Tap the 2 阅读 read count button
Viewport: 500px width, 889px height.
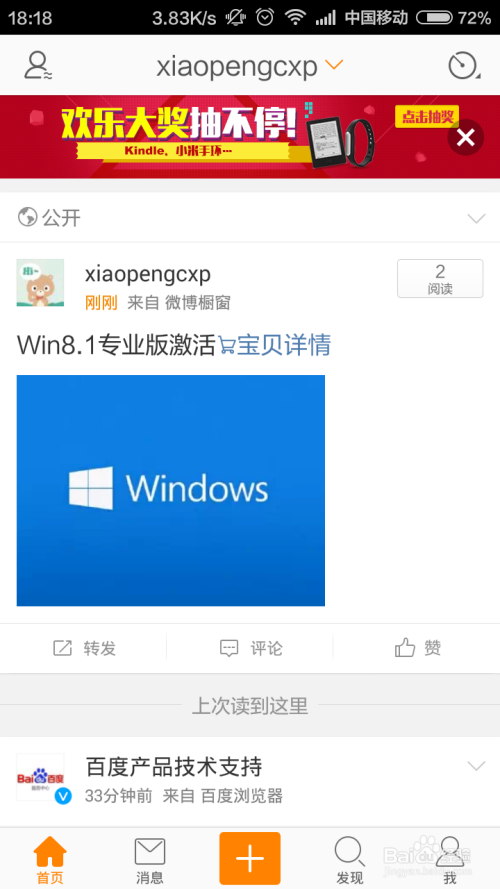click(440, 278)
